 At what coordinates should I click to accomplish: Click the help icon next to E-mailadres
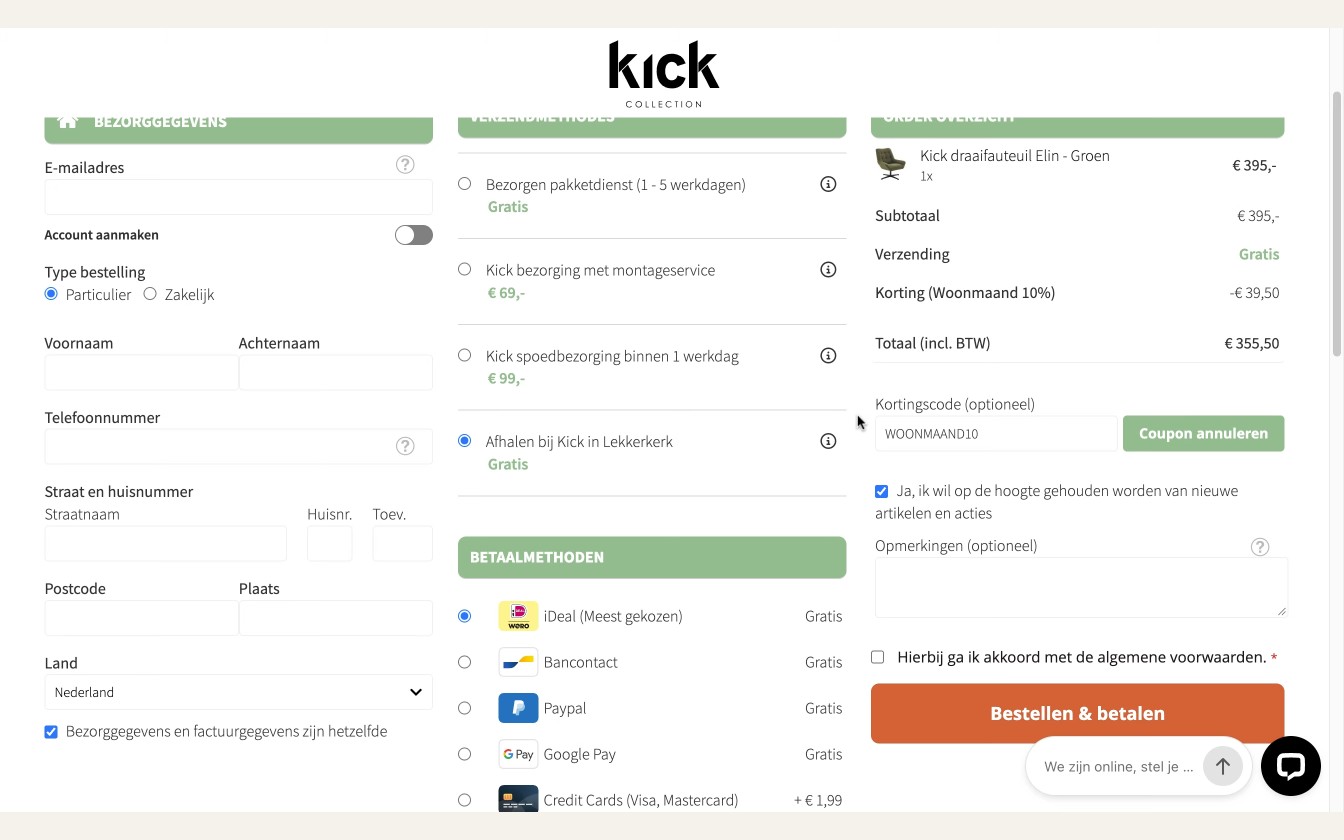(x=405, y=164)
